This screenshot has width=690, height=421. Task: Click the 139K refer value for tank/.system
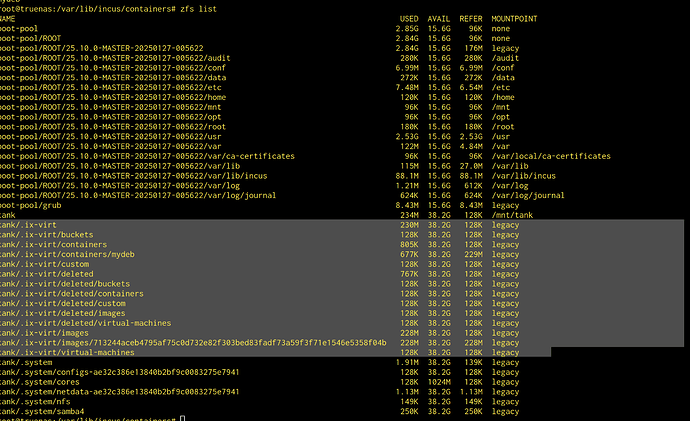[473, 362]
